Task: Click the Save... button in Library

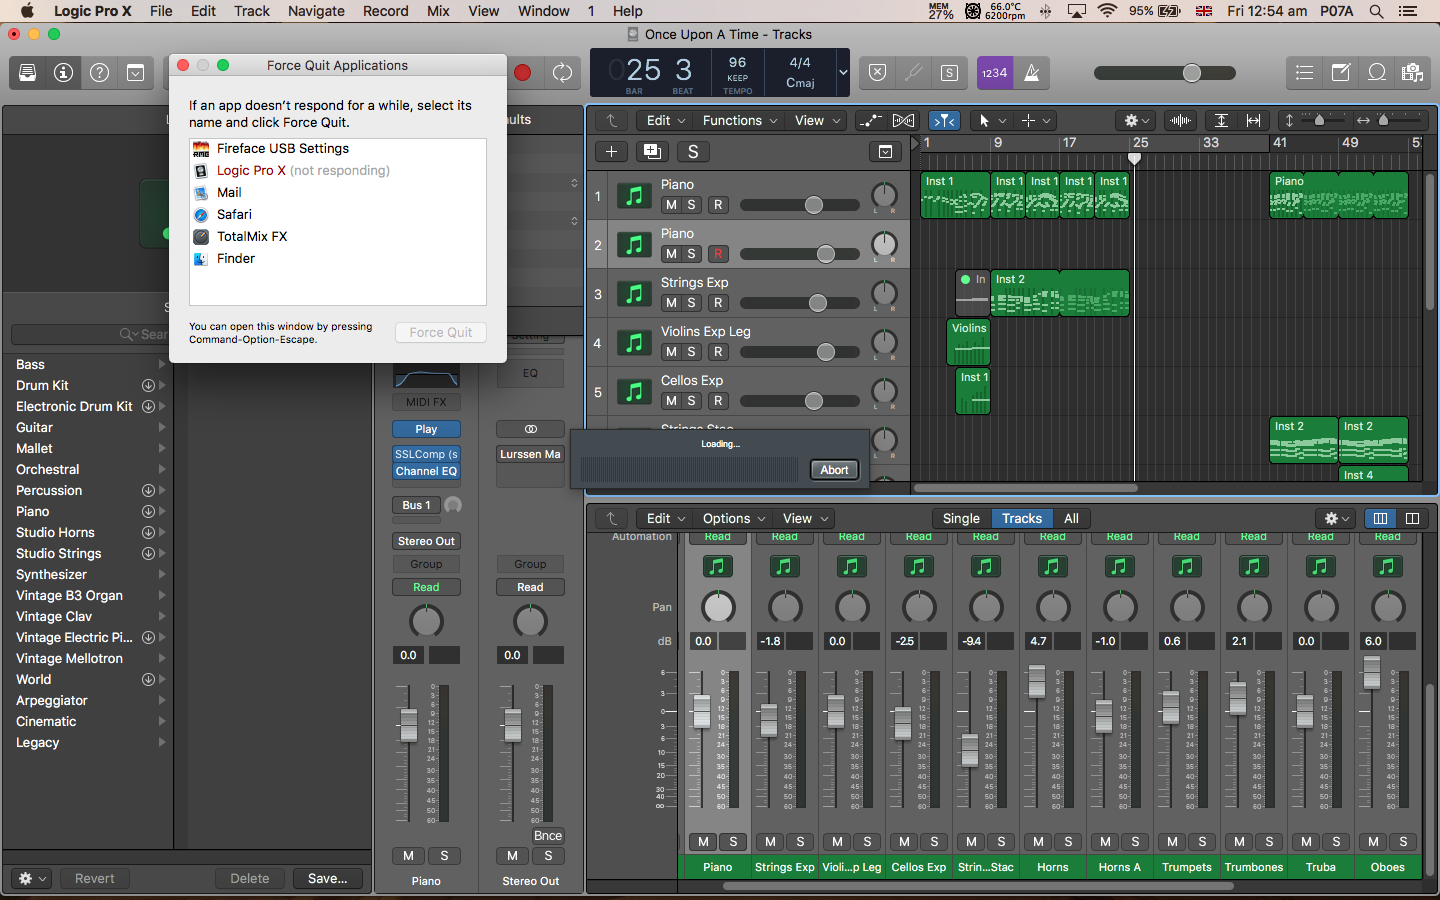Action: click(x=327, y=879)
